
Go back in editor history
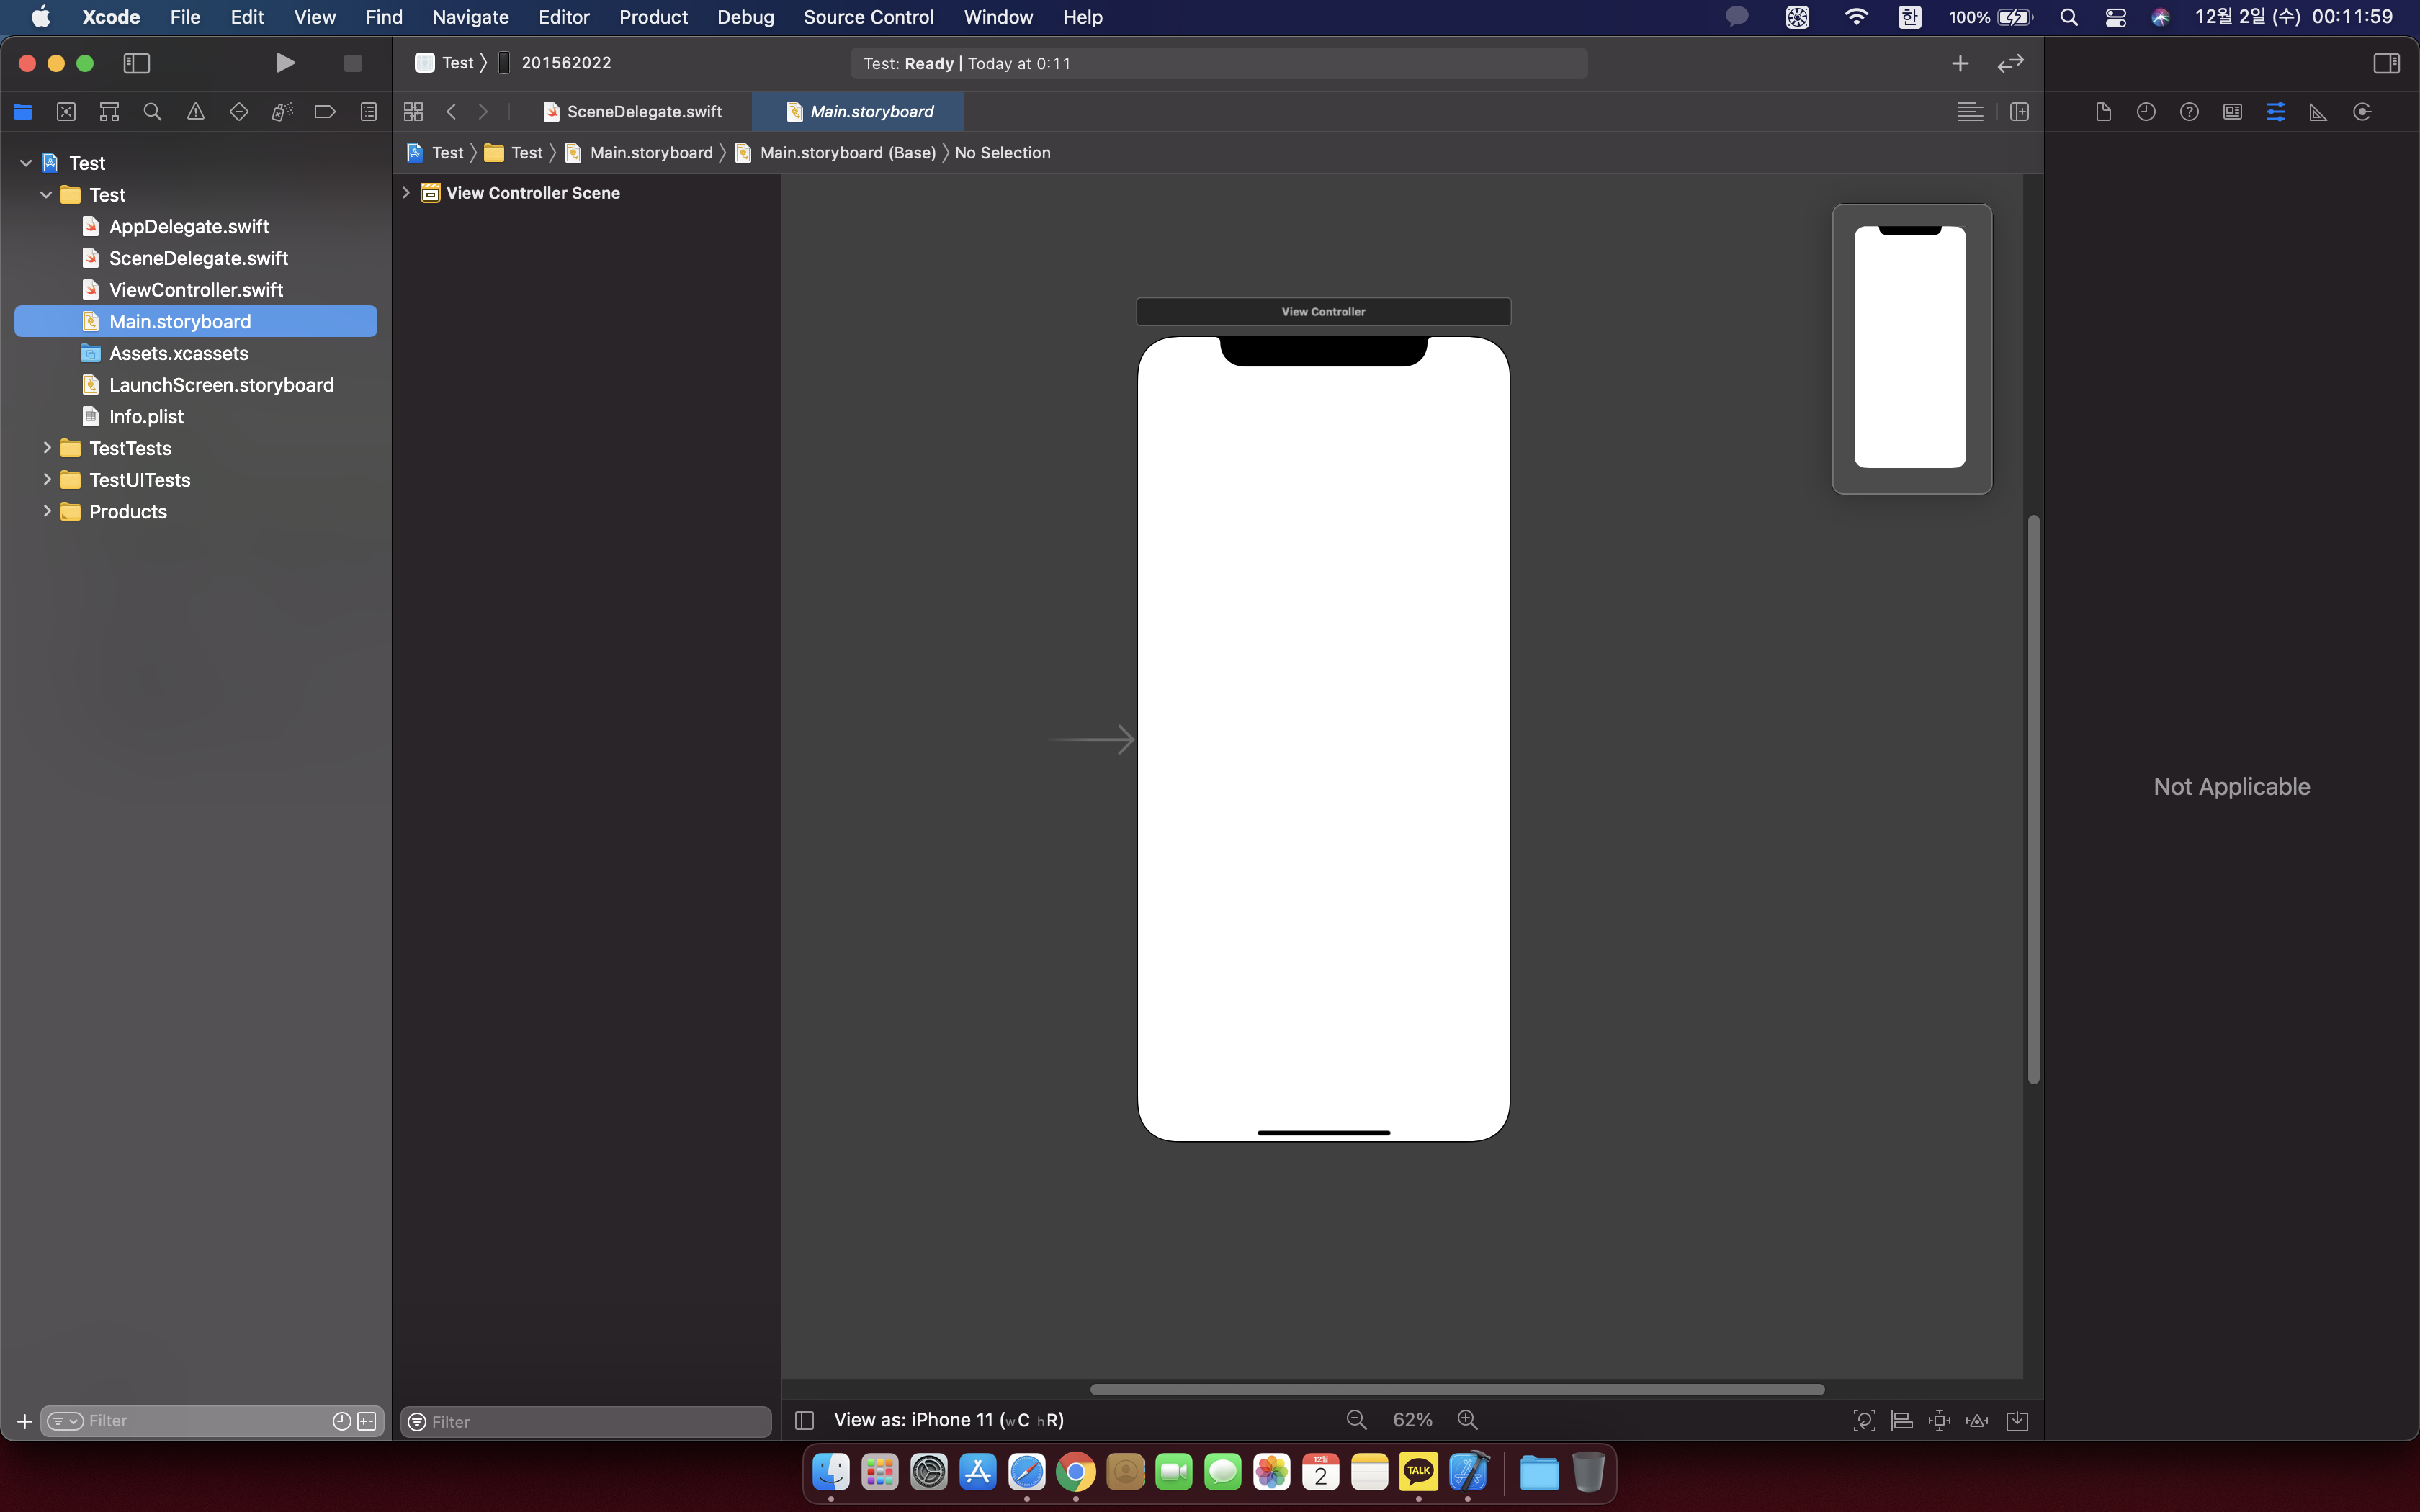[x=451, y=112]
